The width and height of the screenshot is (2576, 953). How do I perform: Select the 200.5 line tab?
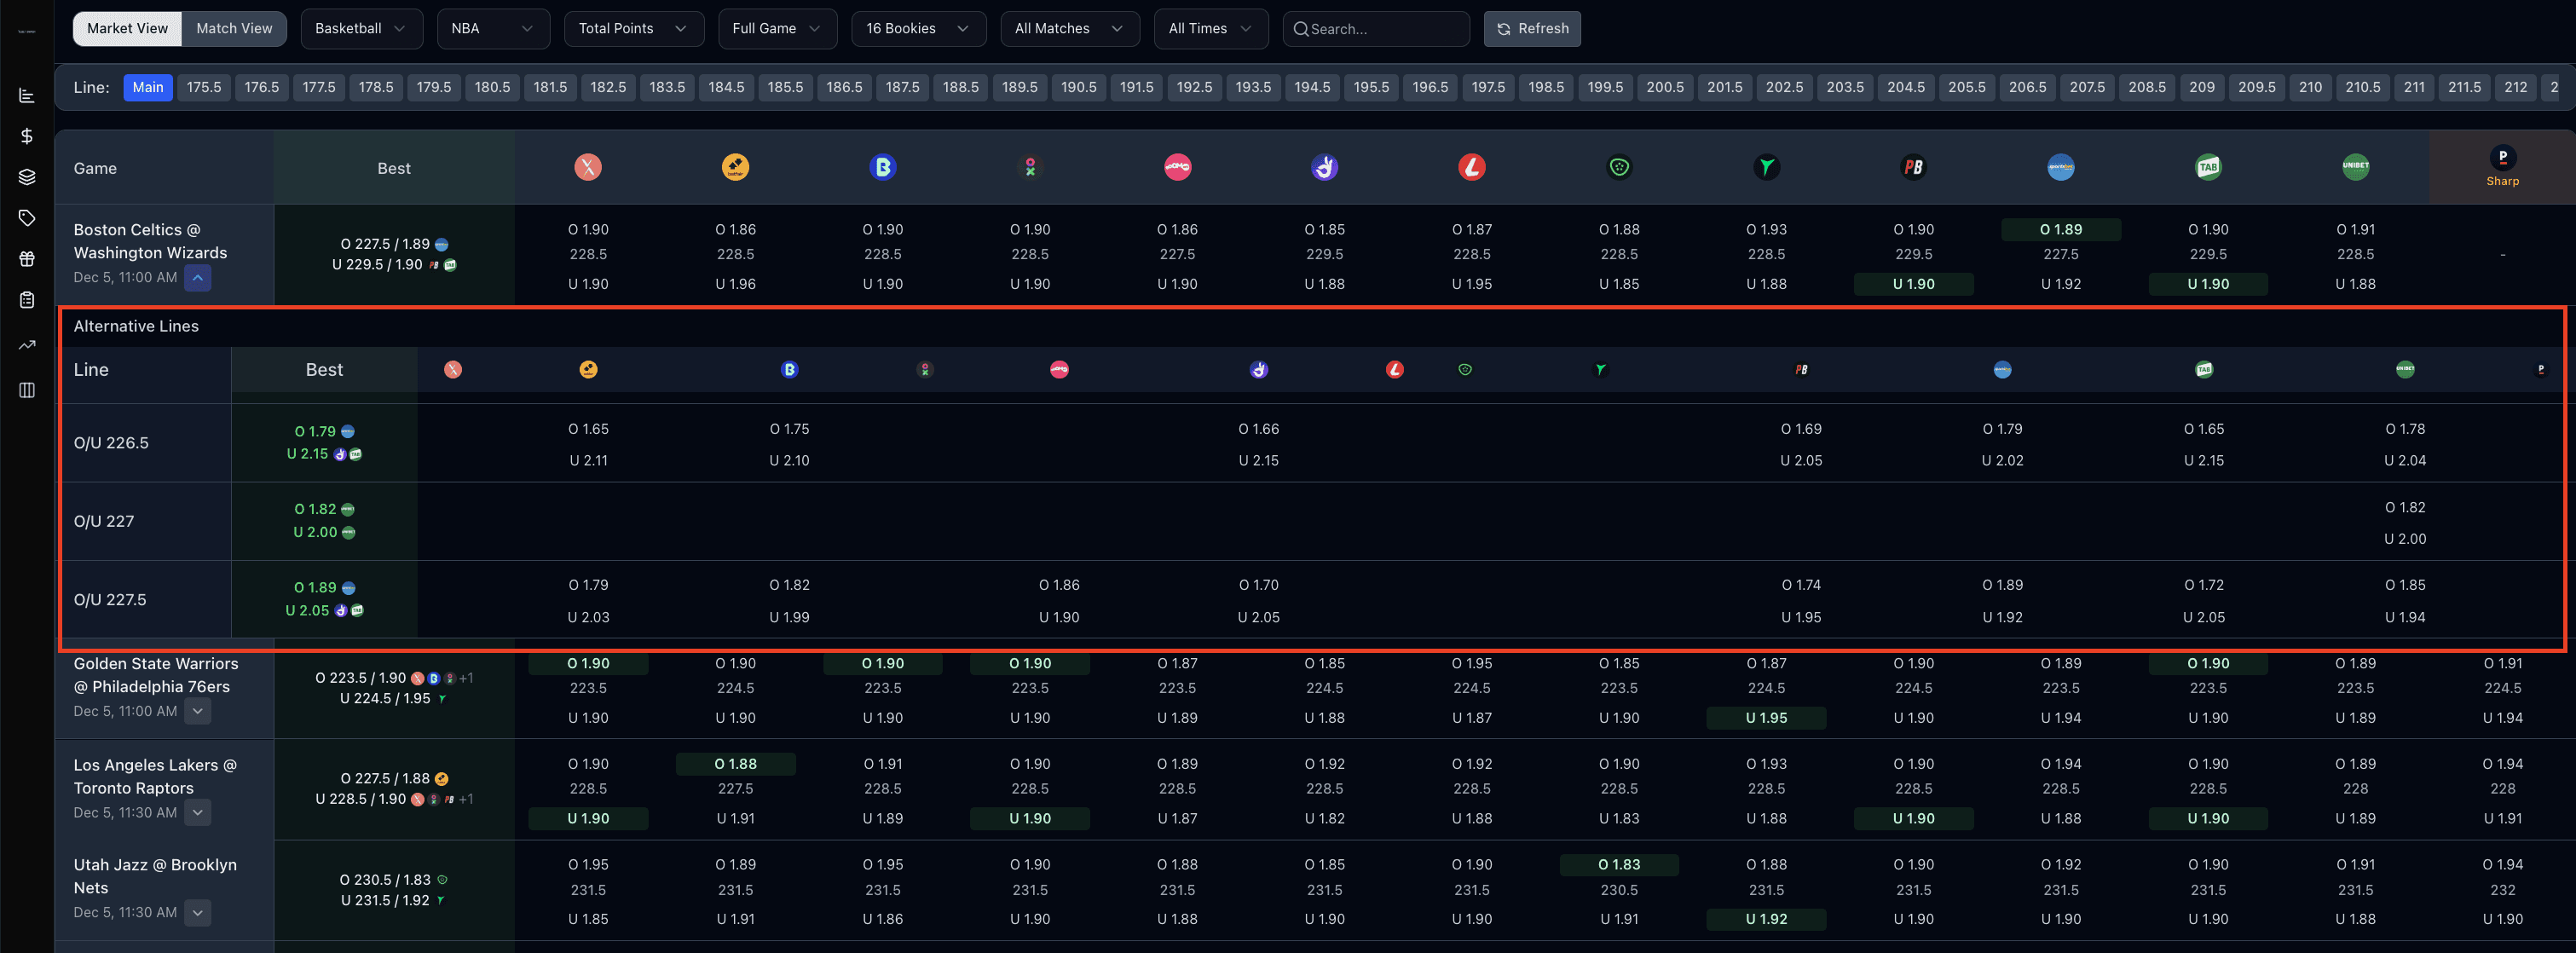[1664, 87]
